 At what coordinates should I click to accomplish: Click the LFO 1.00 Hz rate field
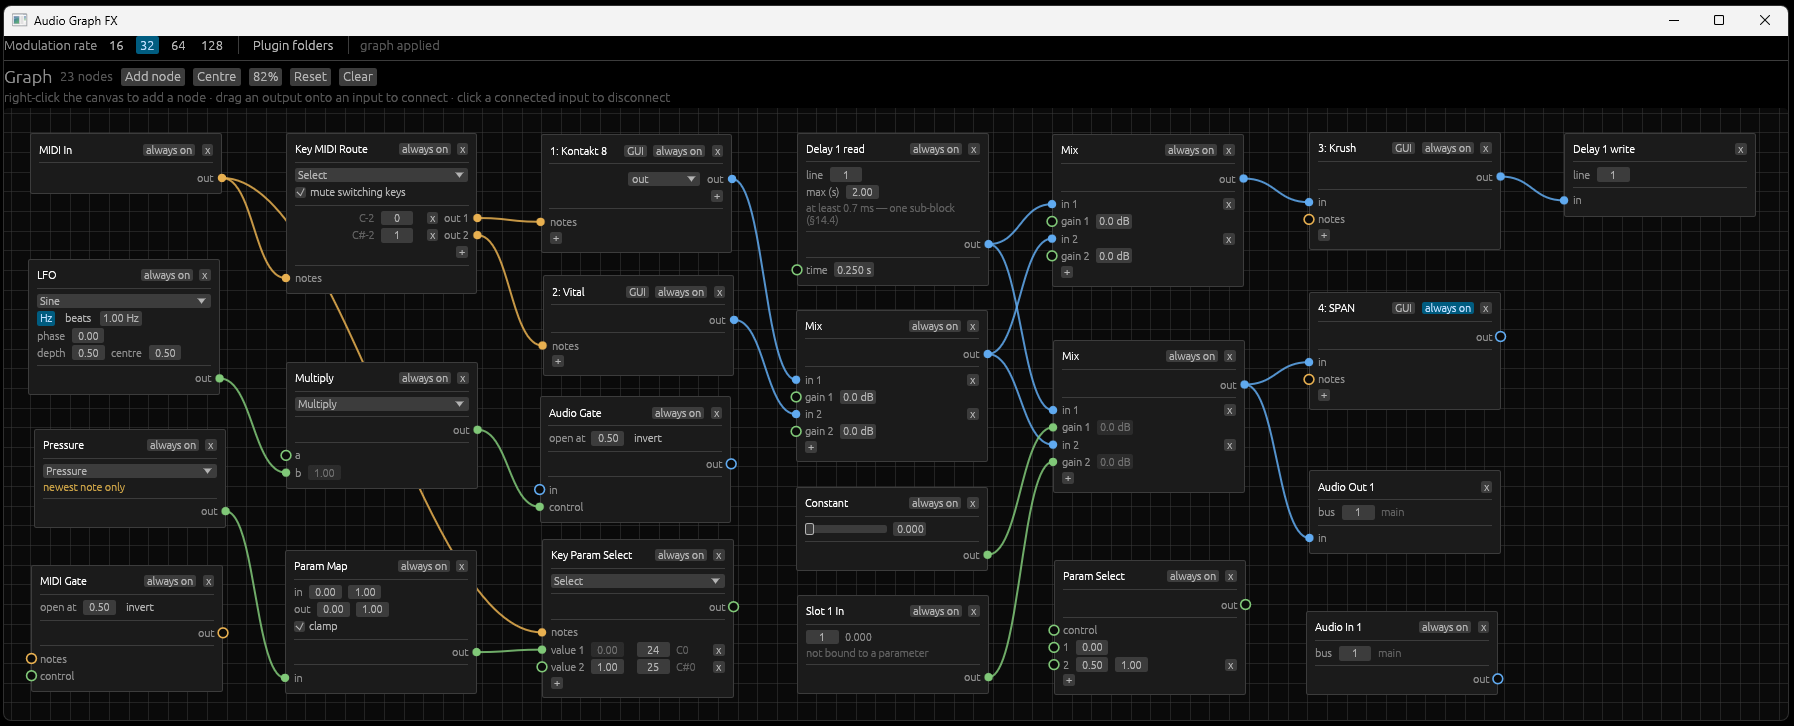pos(121,318)
